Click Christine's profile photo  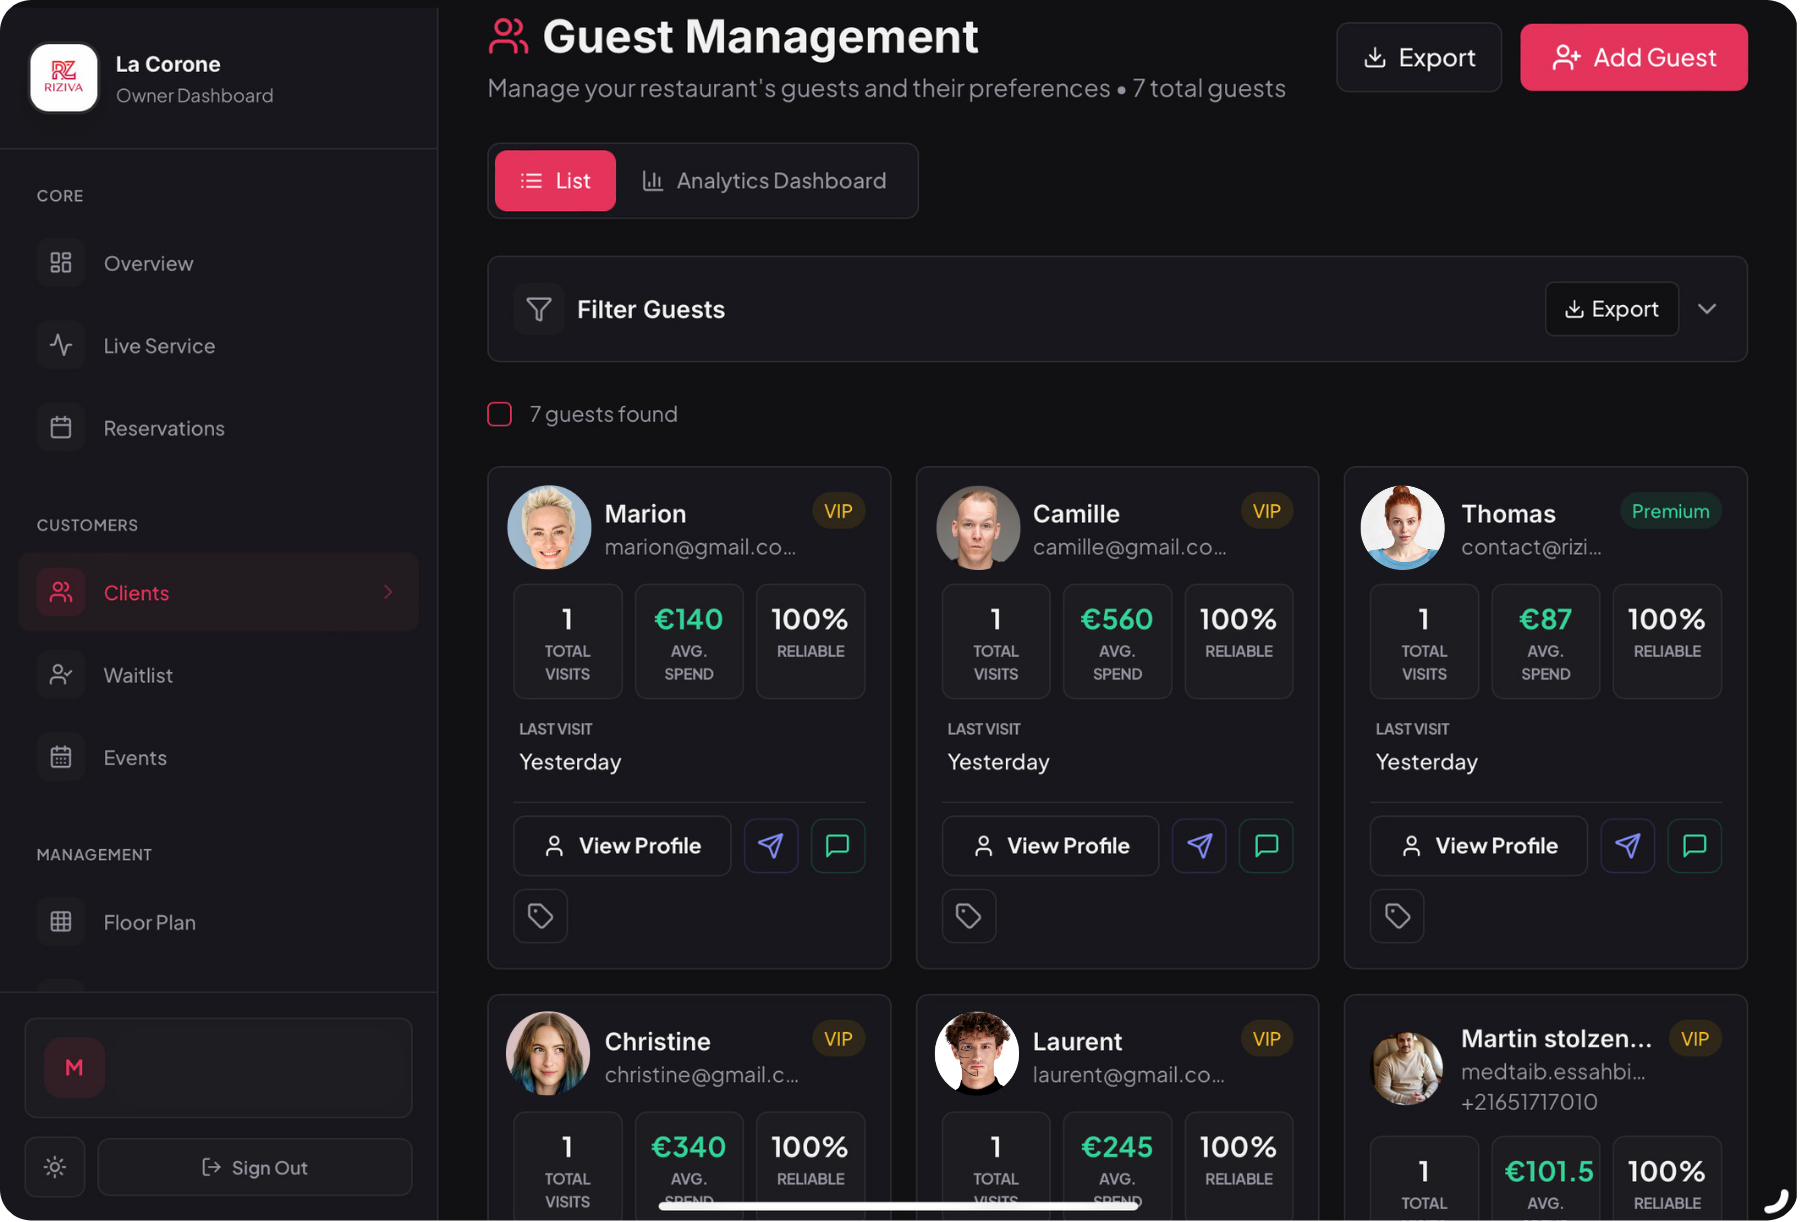tap(548, 1053)
